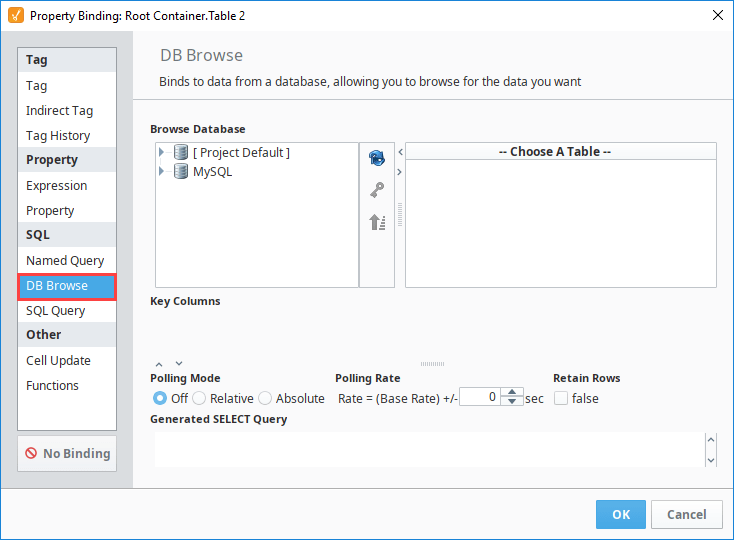Click the horizontal splitter grip above Polling Rate

pyautogui.click(x=432, y=364)
